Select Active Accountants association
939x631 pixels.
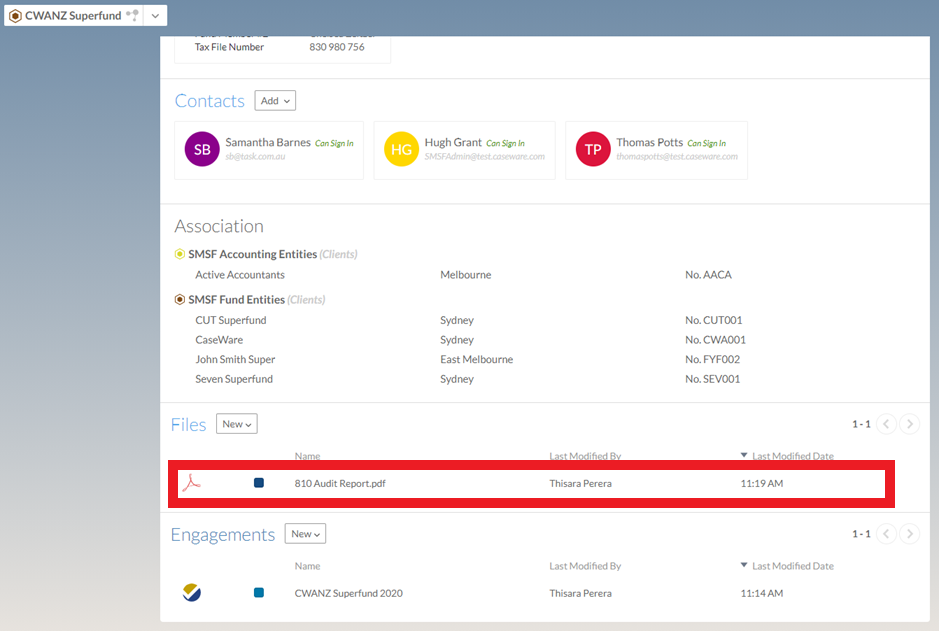pos(240,275)
